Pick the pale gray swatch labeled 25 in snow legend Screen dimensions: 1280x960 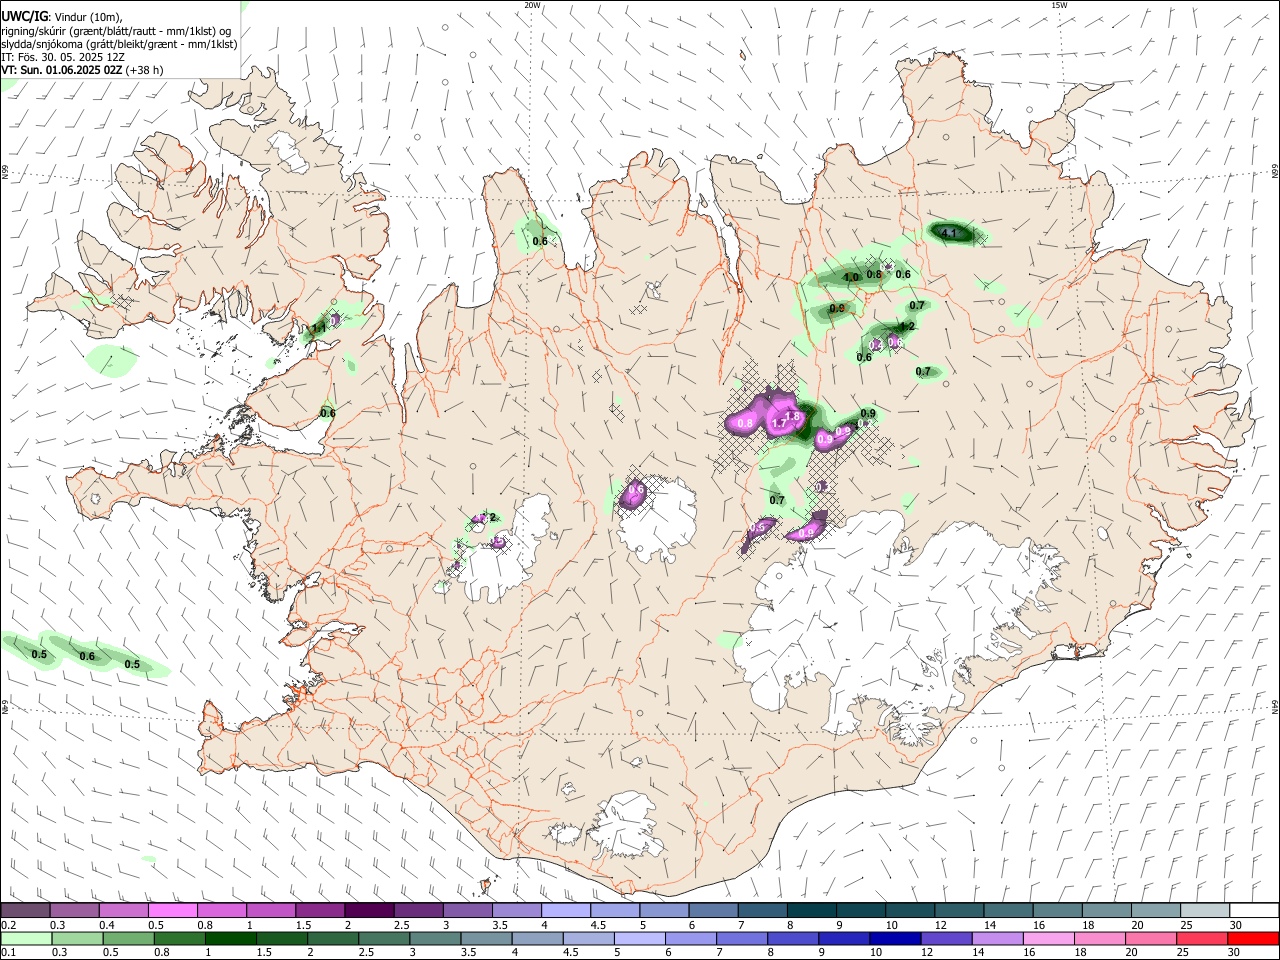[1203, 910]
